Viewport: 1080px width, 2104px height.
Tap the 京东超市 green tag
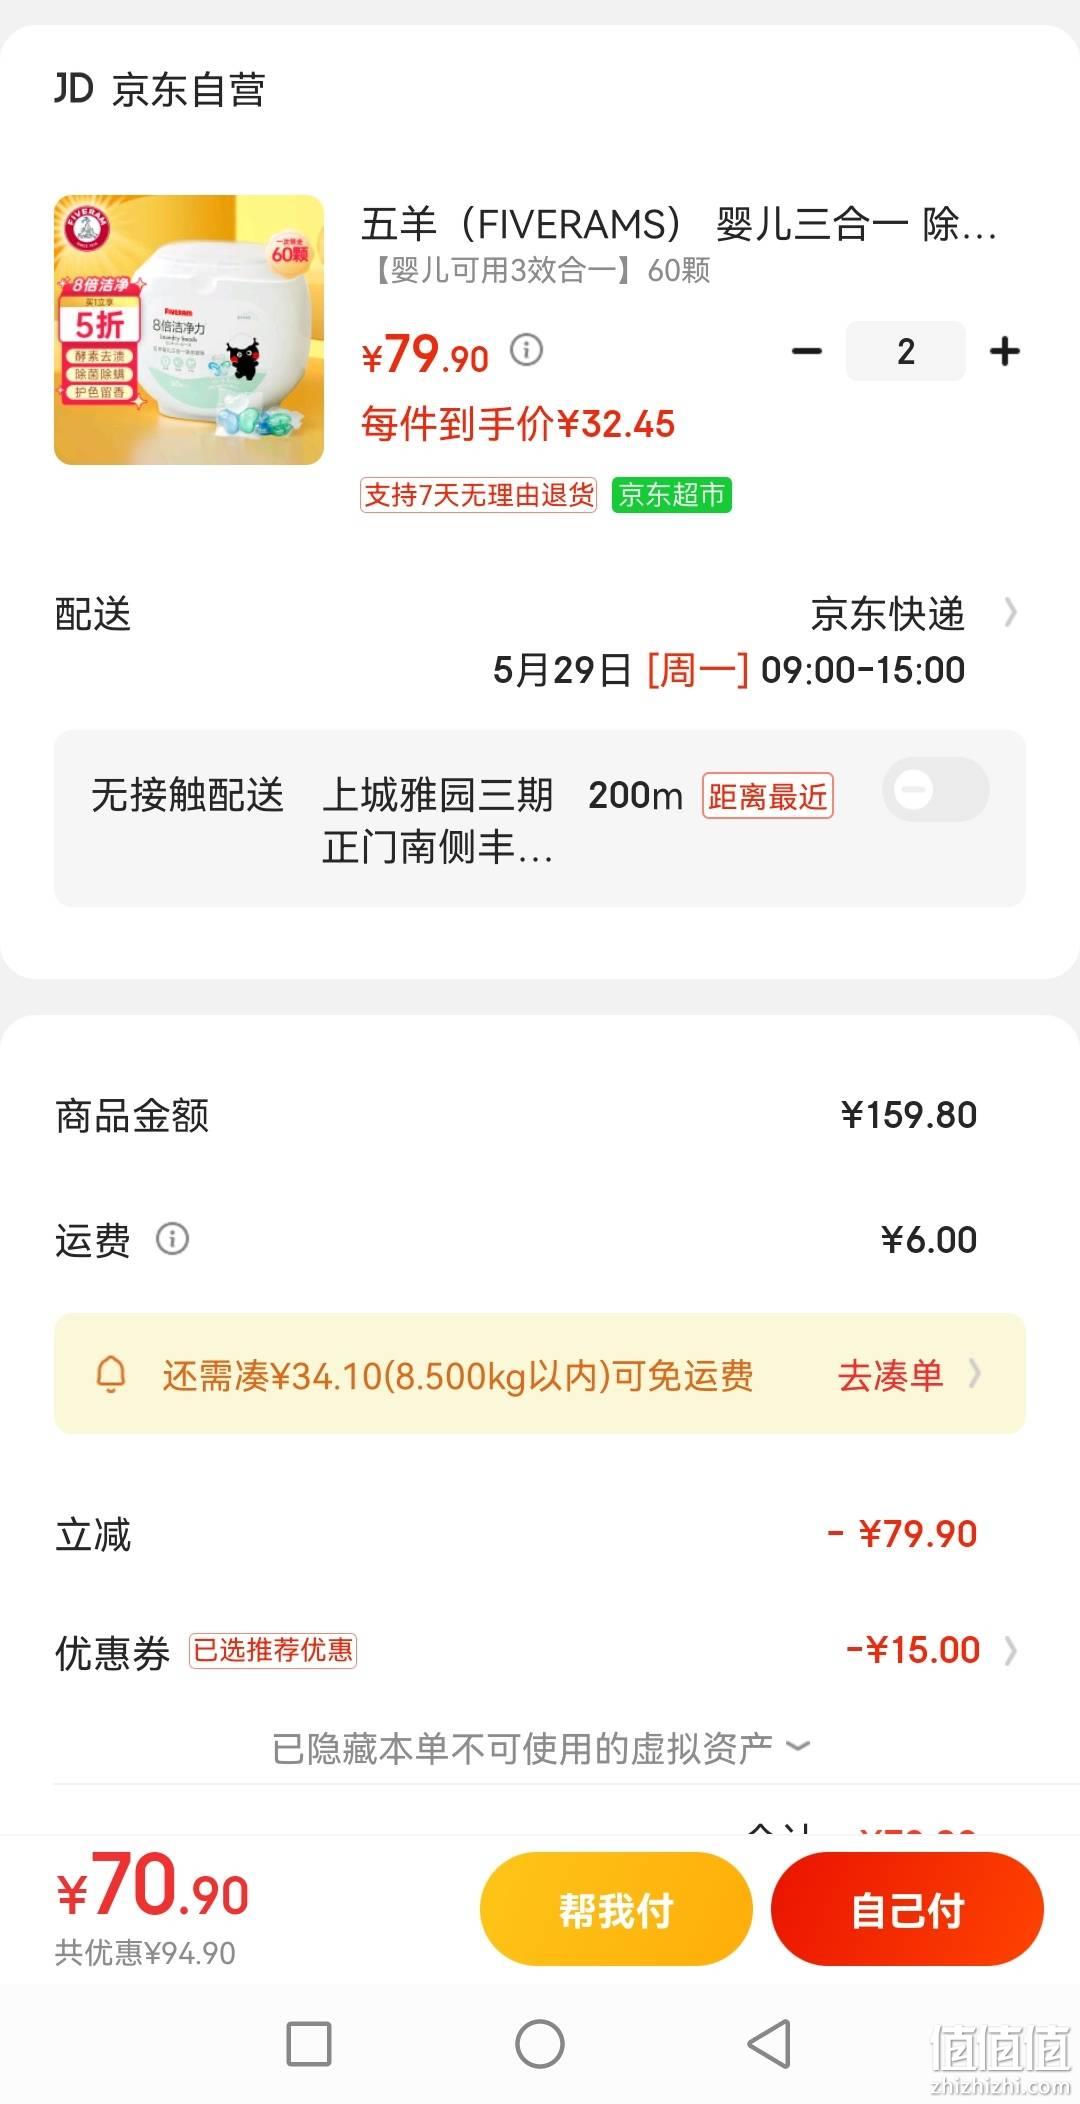(672, 495)
